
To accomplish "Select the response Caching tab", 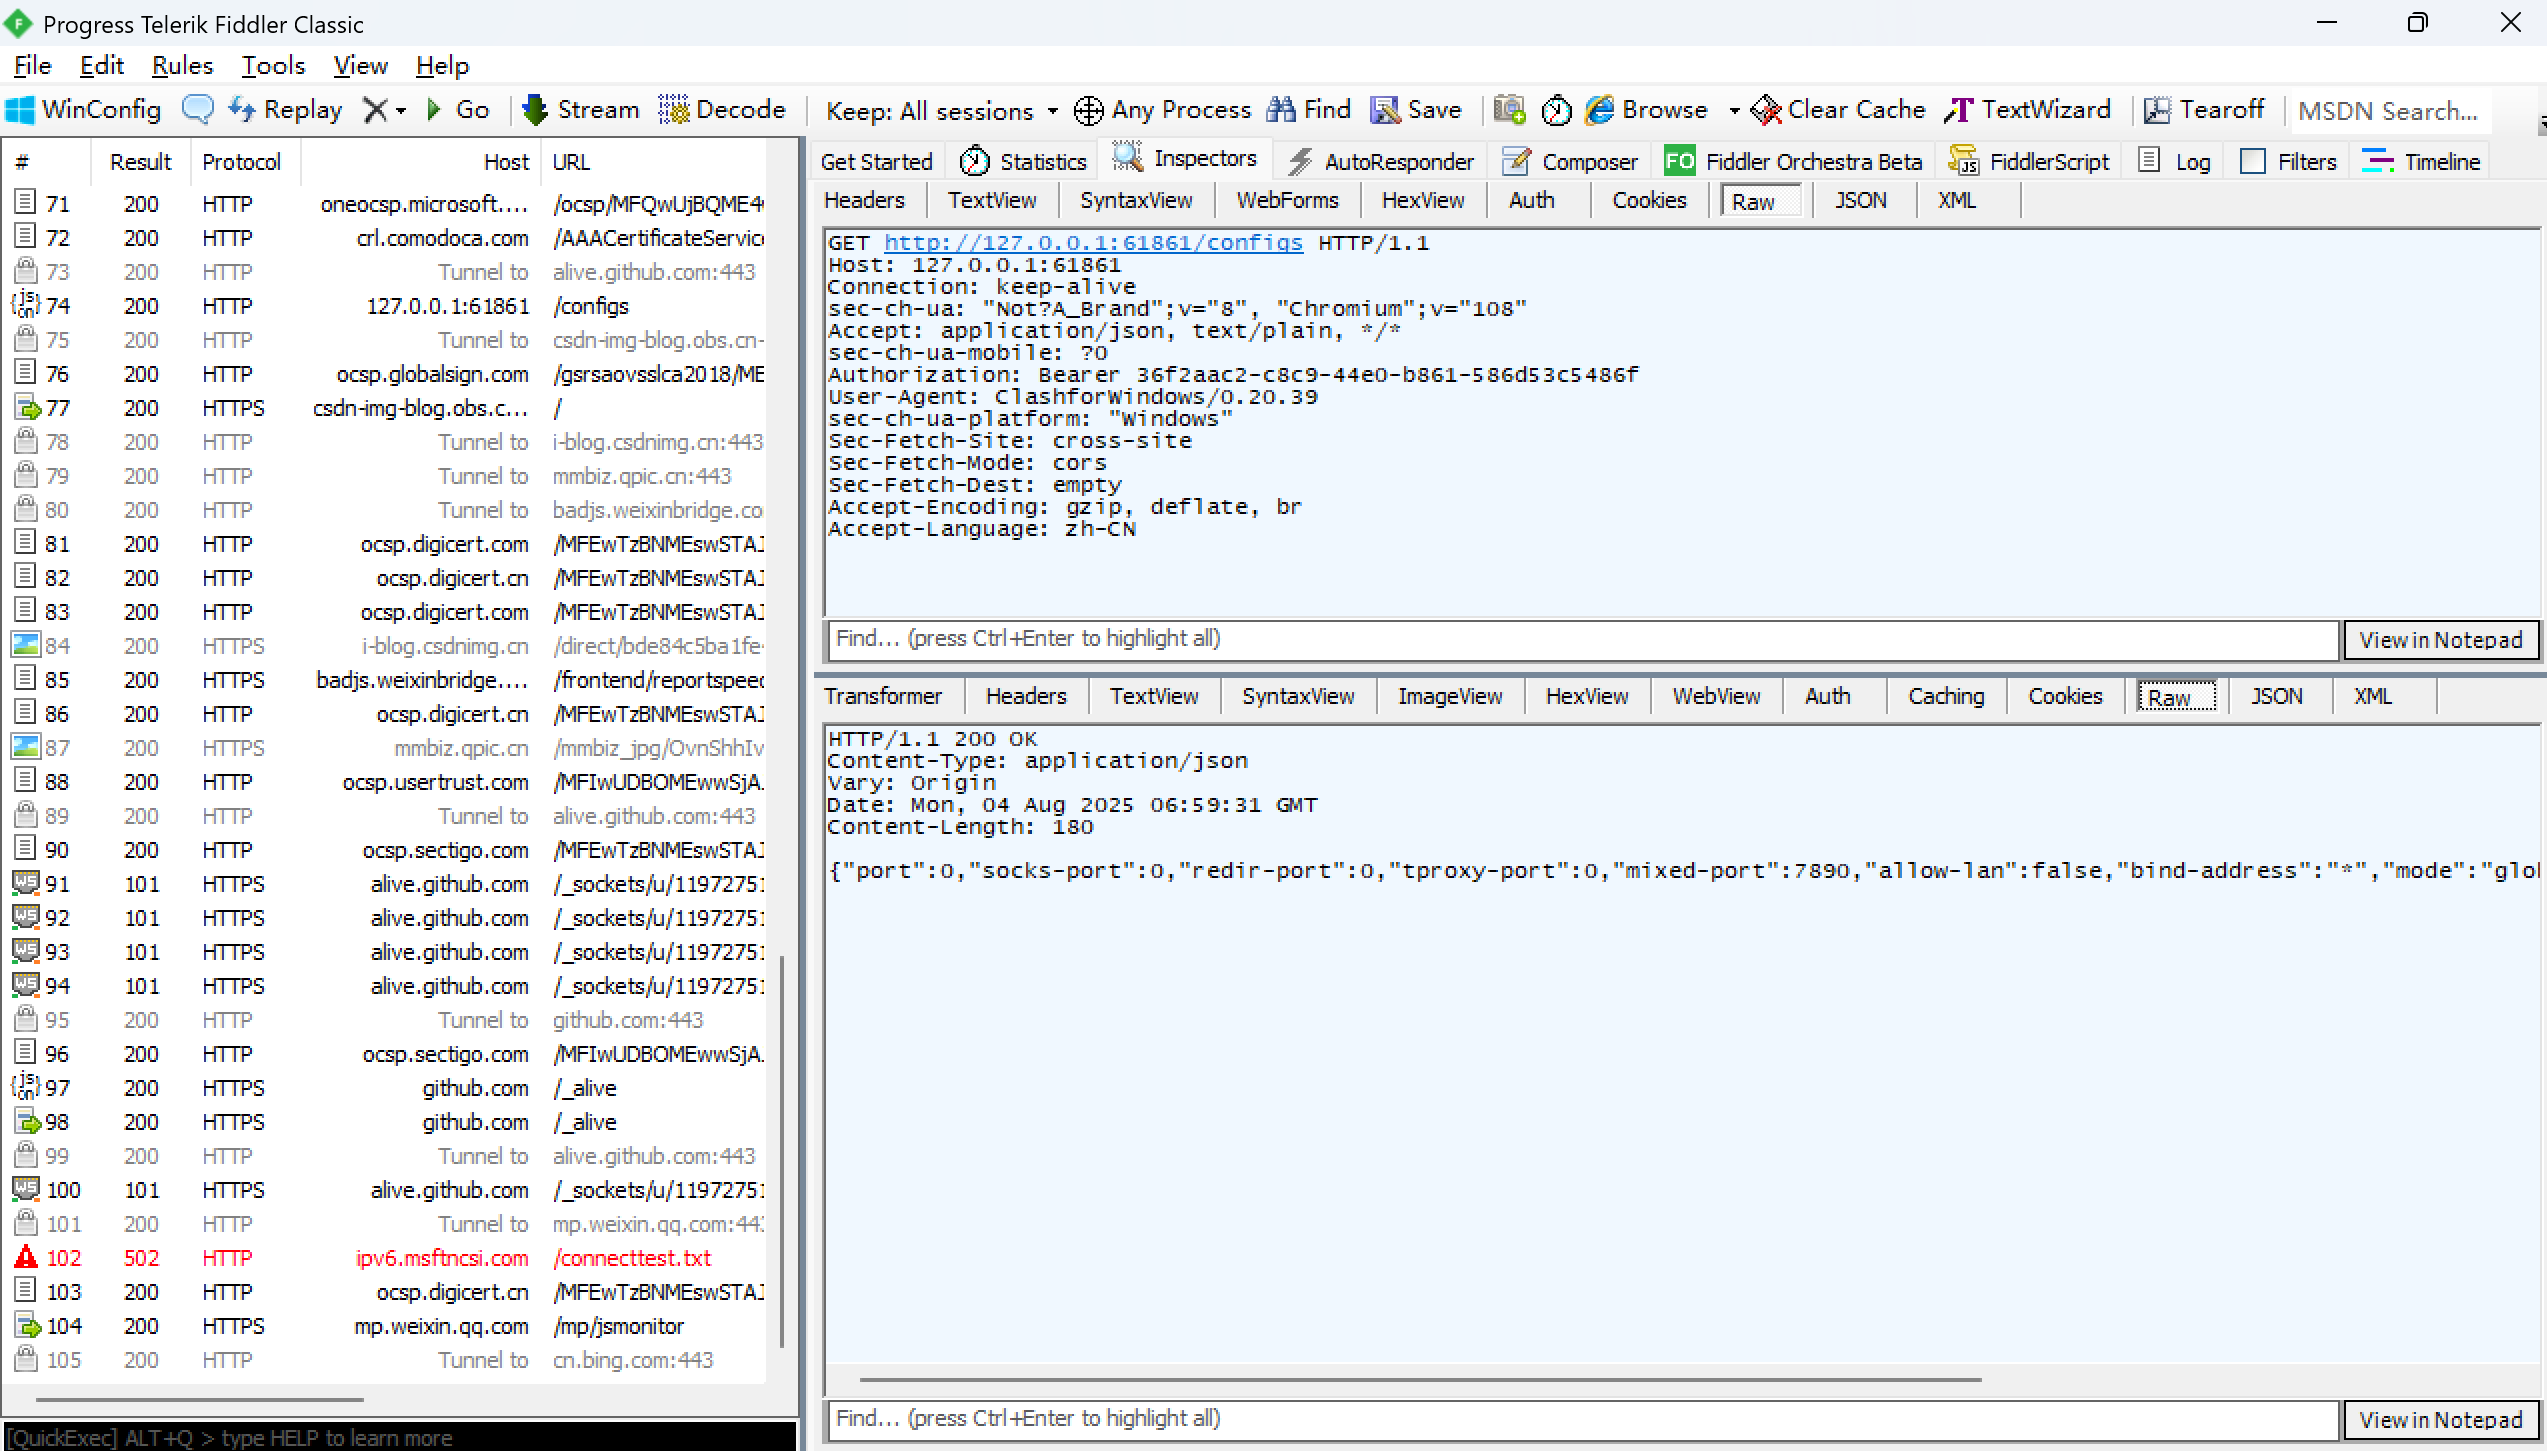I will [1945, 697].
